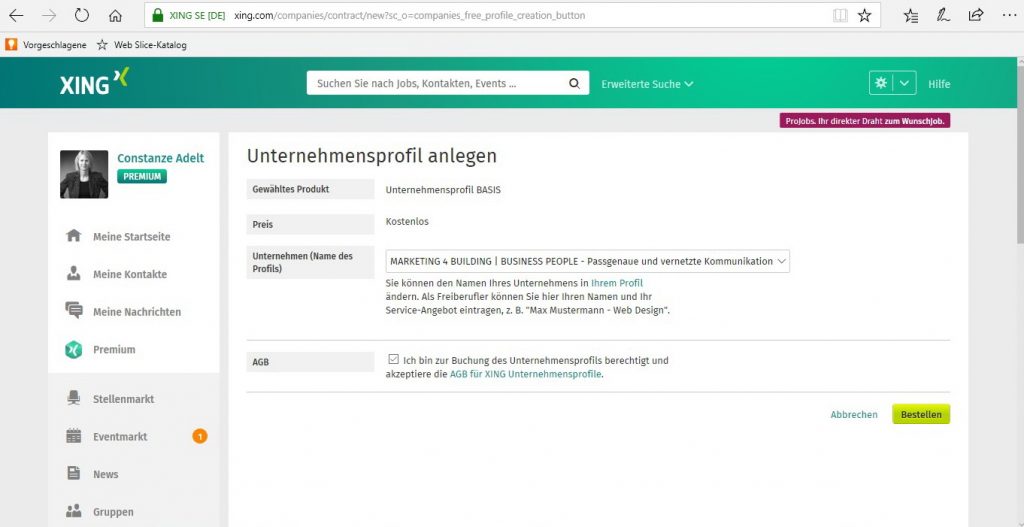Viewport: 1024px width, 527px height.
Task: Click the browser share icon
Action: point(976,16)
